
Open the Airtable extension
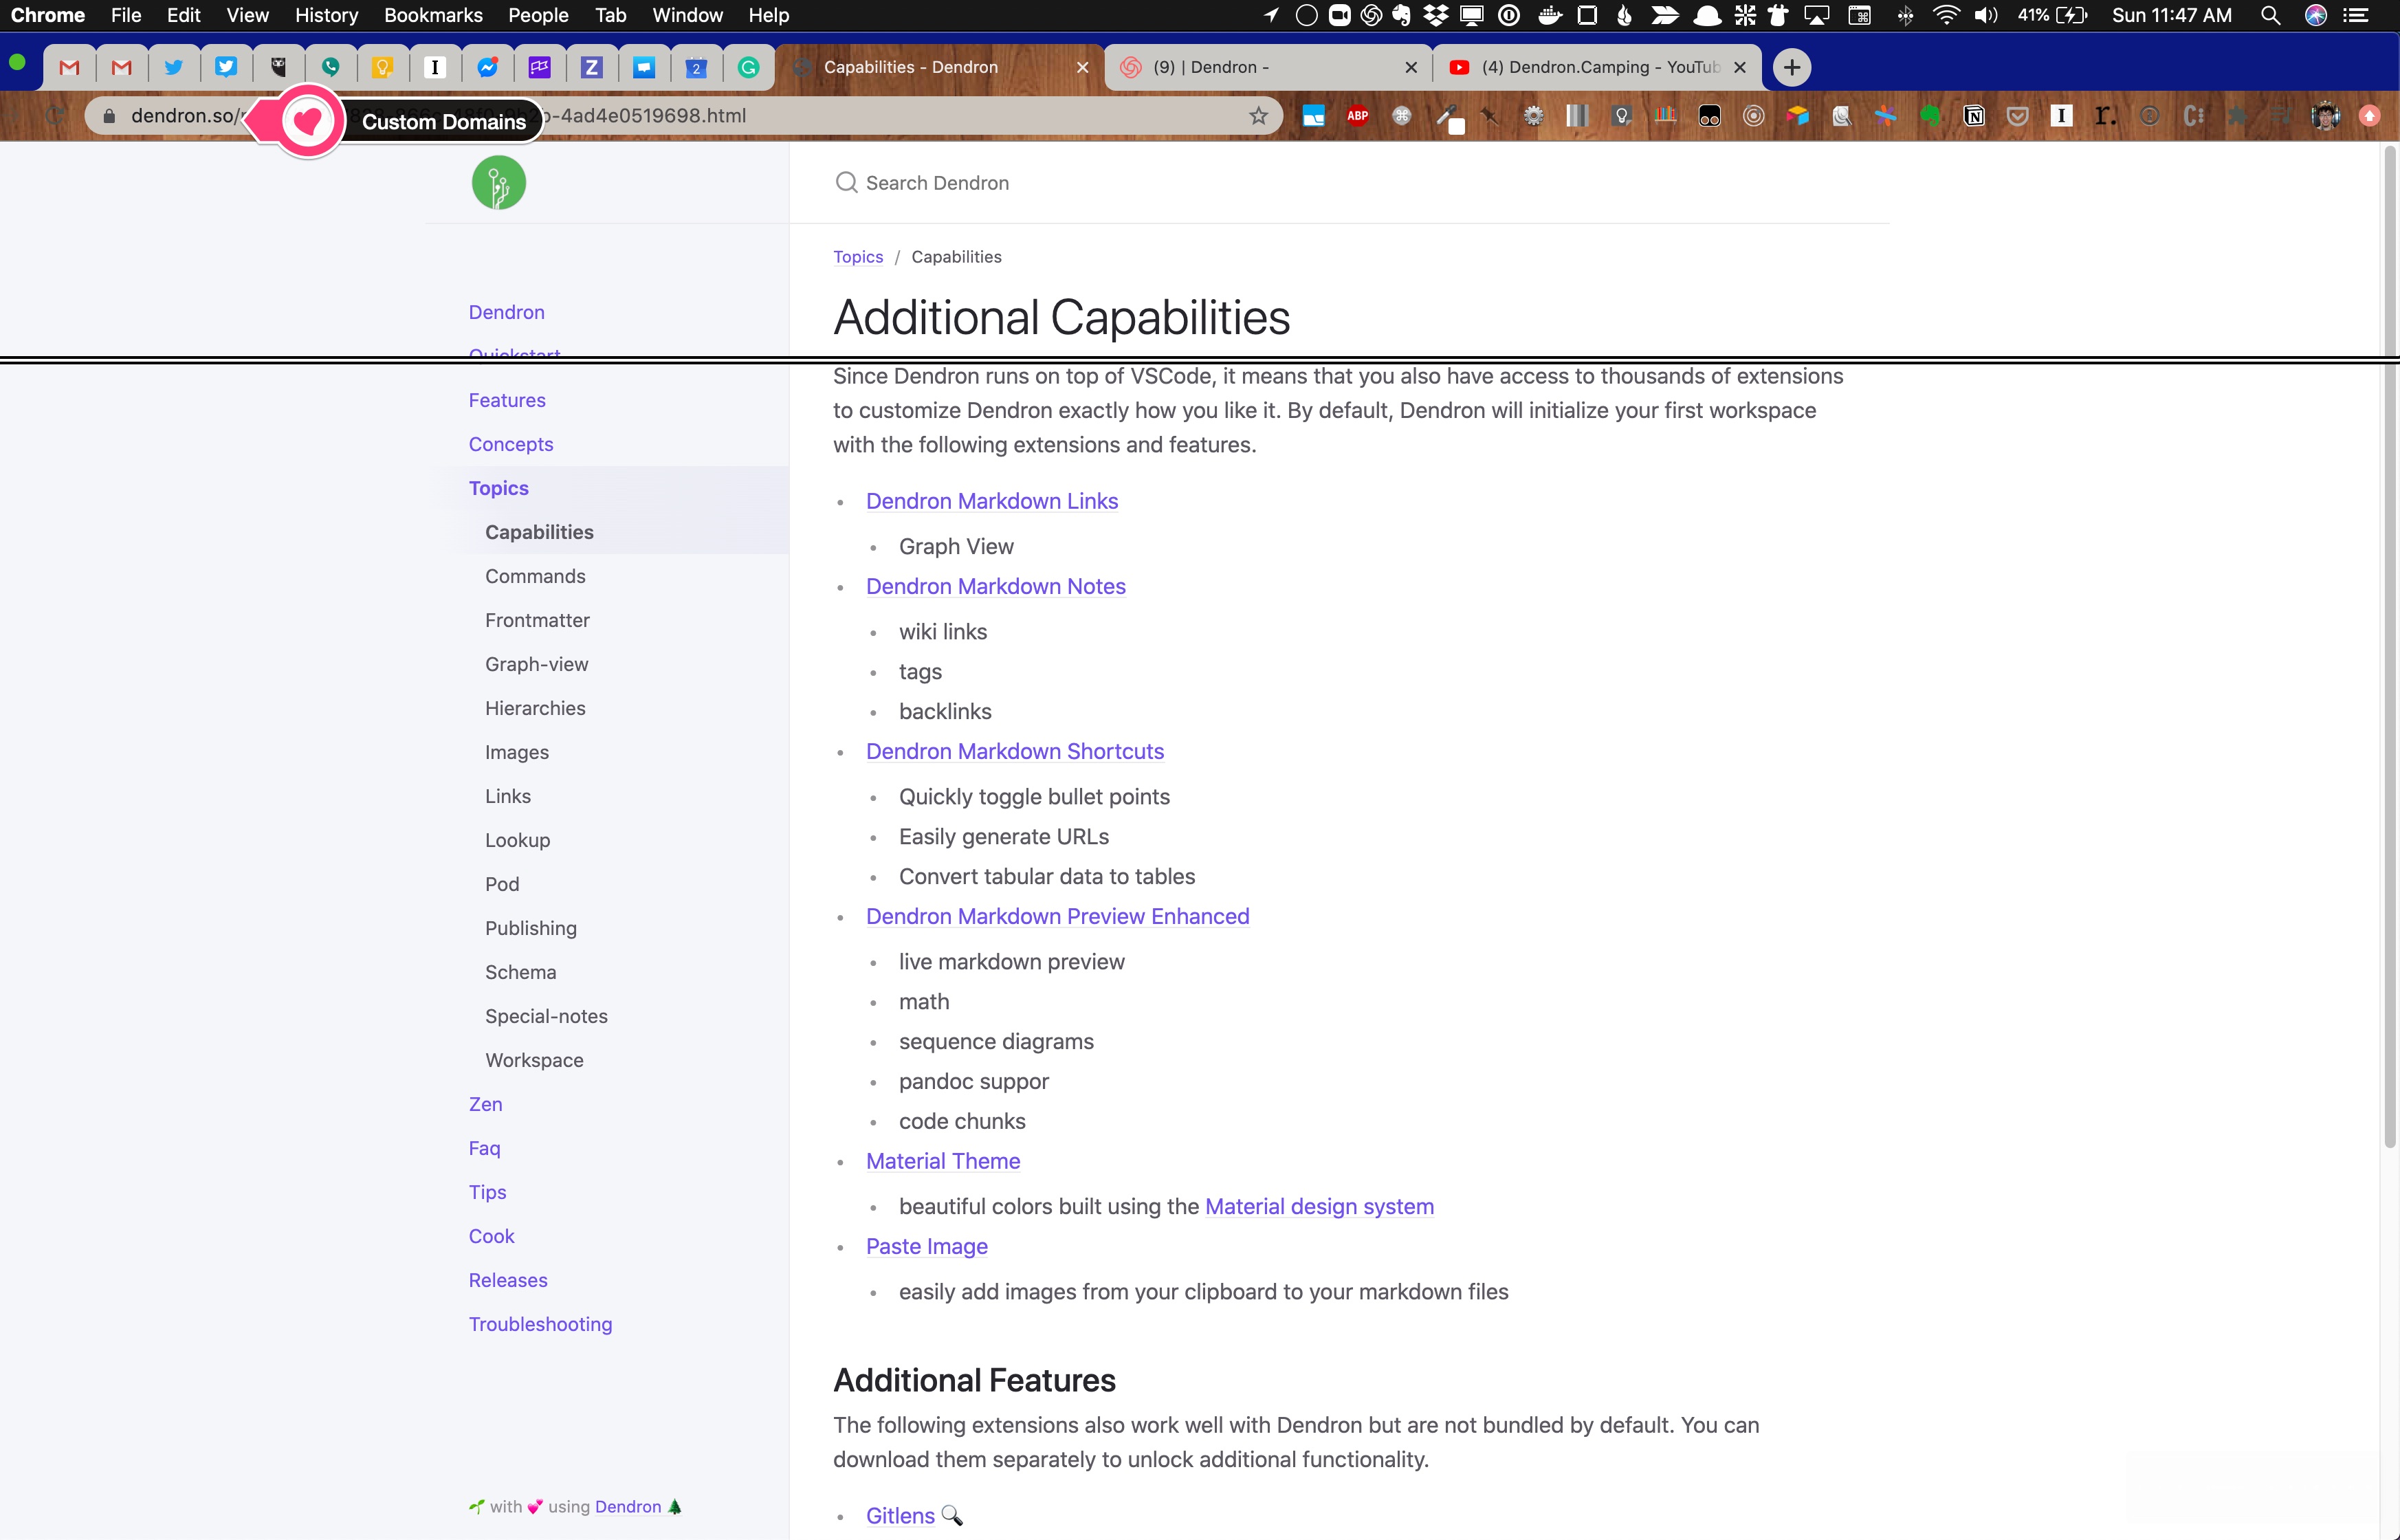coord(1798,116)
